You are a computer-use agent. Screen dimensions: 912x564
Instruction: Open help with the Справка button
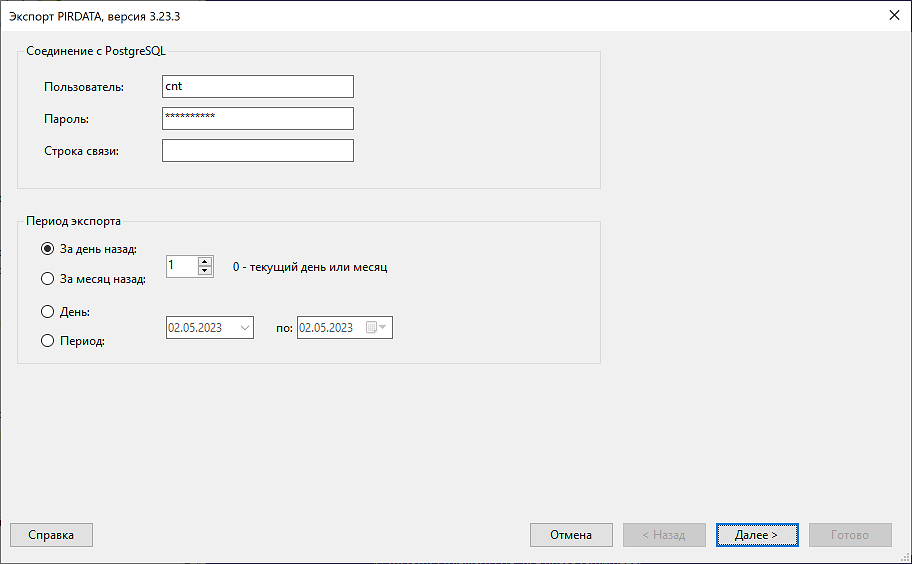[x=51, y=535]
